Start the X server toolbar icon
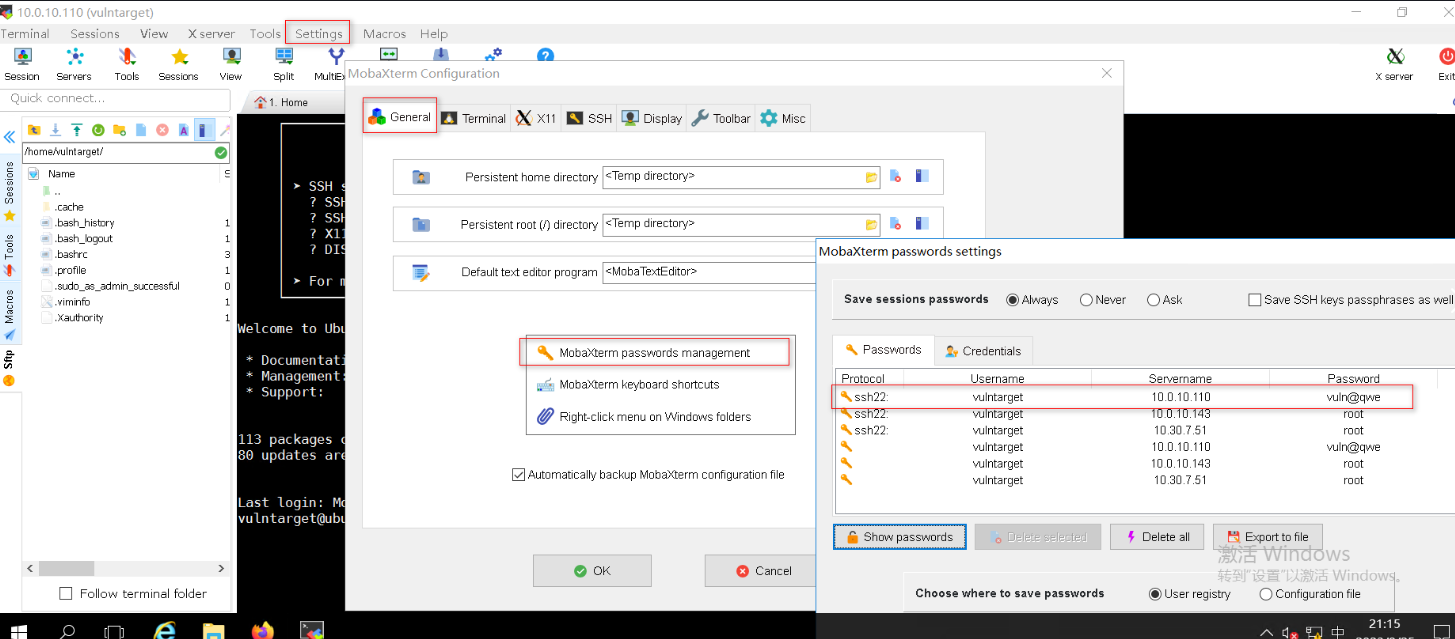Image resolution: width=1455 pixels, height=639 pixels. [1394, 65]
